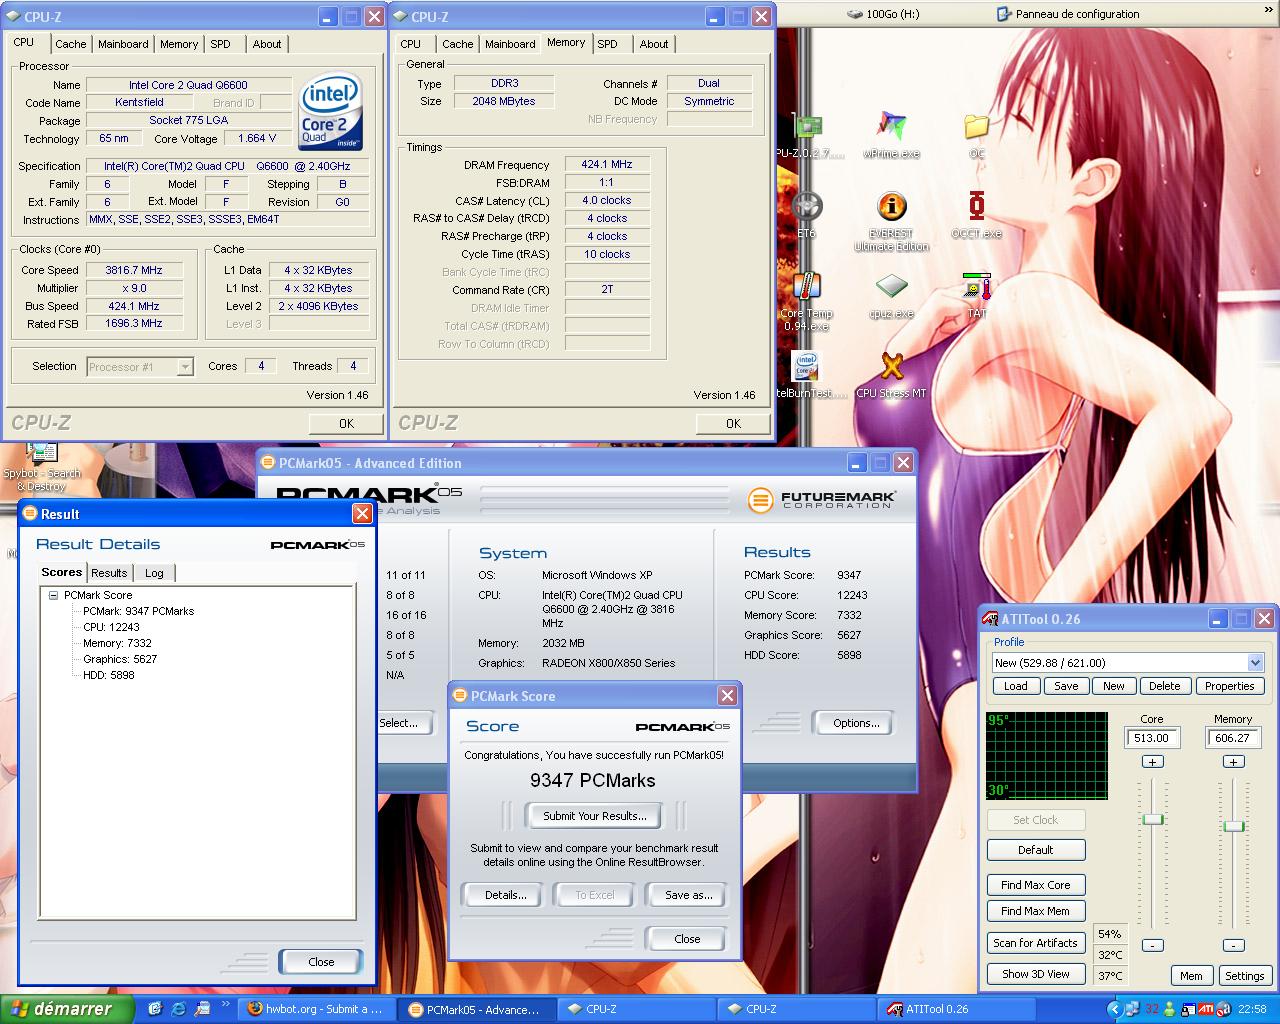Screen dimensions: 1280x1024
Task: Switch to hwbot.org Firefox taskbar button
Action: [x=315, y=1009]
